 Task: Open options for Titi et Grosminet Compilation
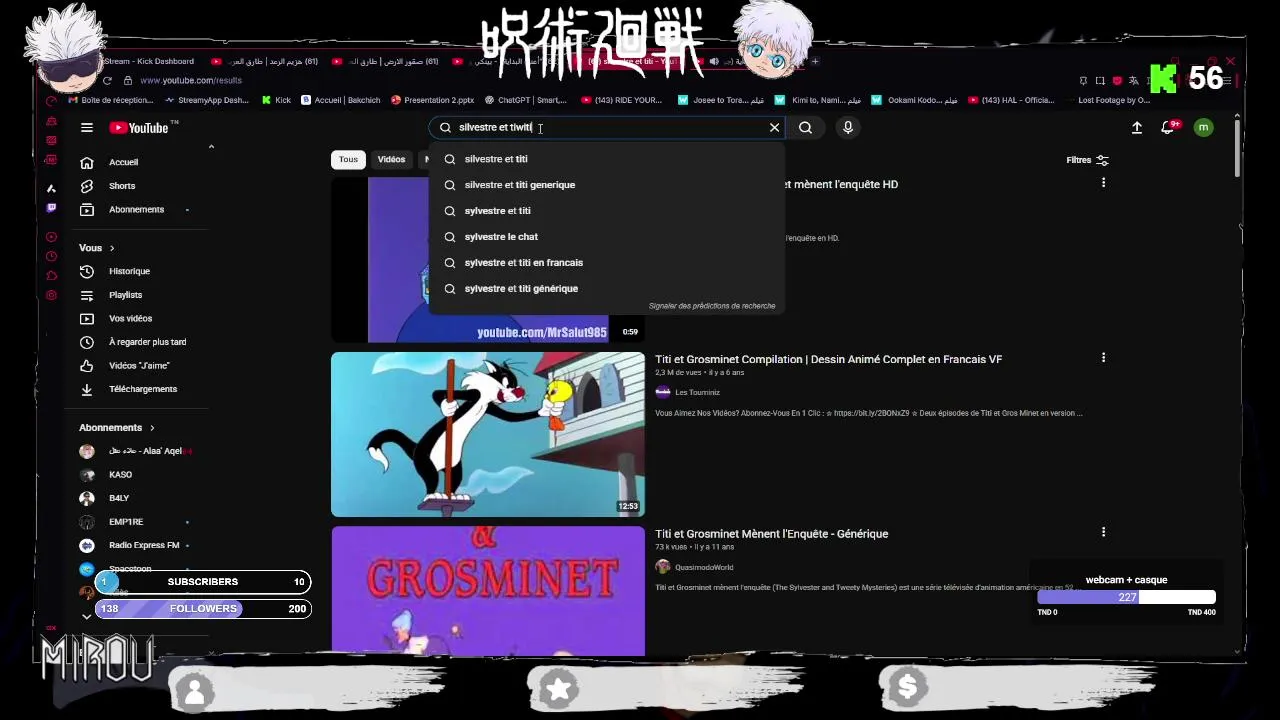pos(1103,358)
